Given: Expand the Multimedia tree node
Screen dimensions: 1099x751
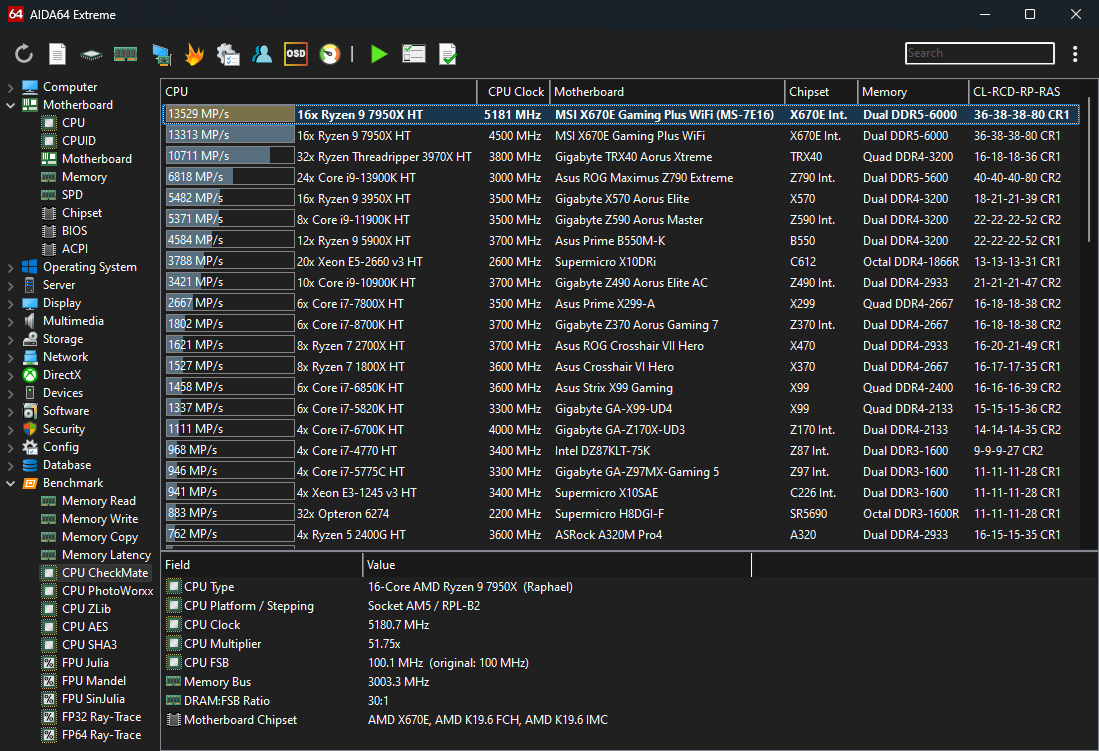Looking at the screenshot, I should 11,321.
